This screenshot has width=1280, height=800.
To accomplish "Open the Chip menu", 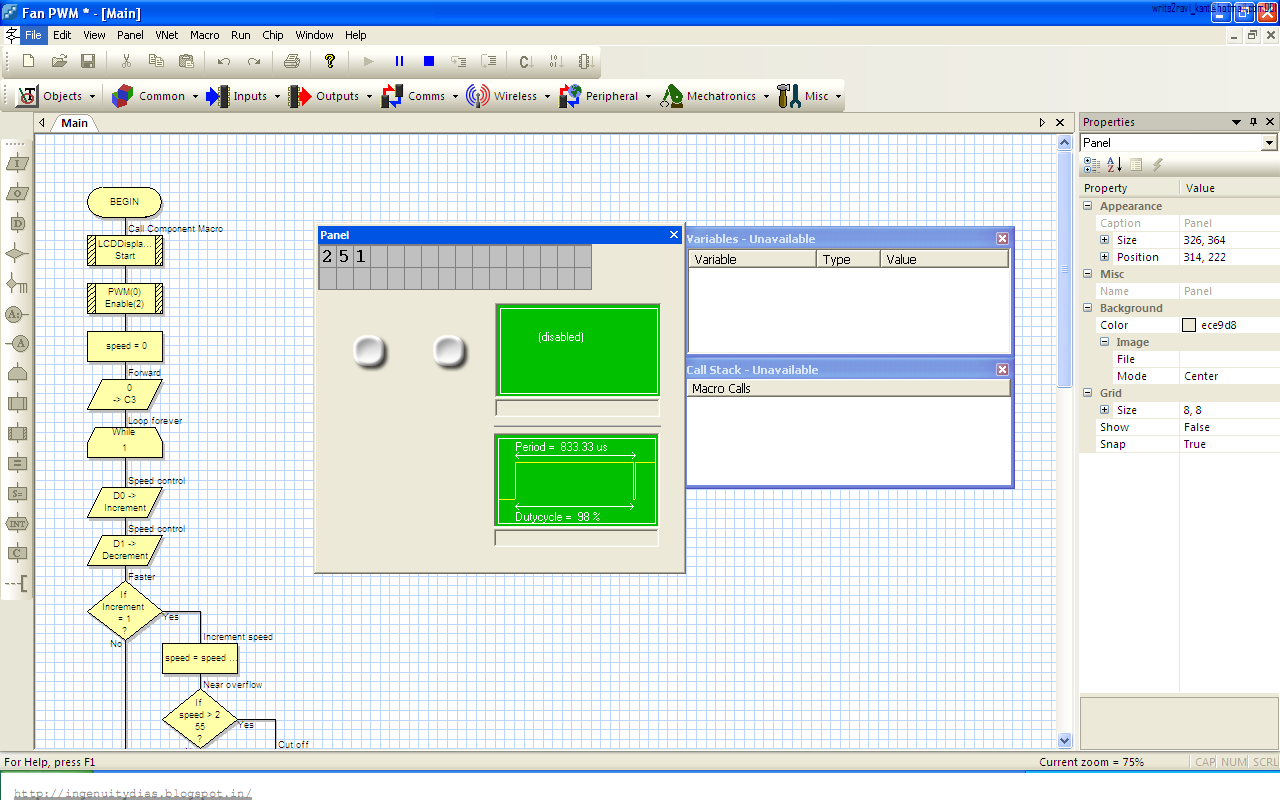I will coord(273,35).
